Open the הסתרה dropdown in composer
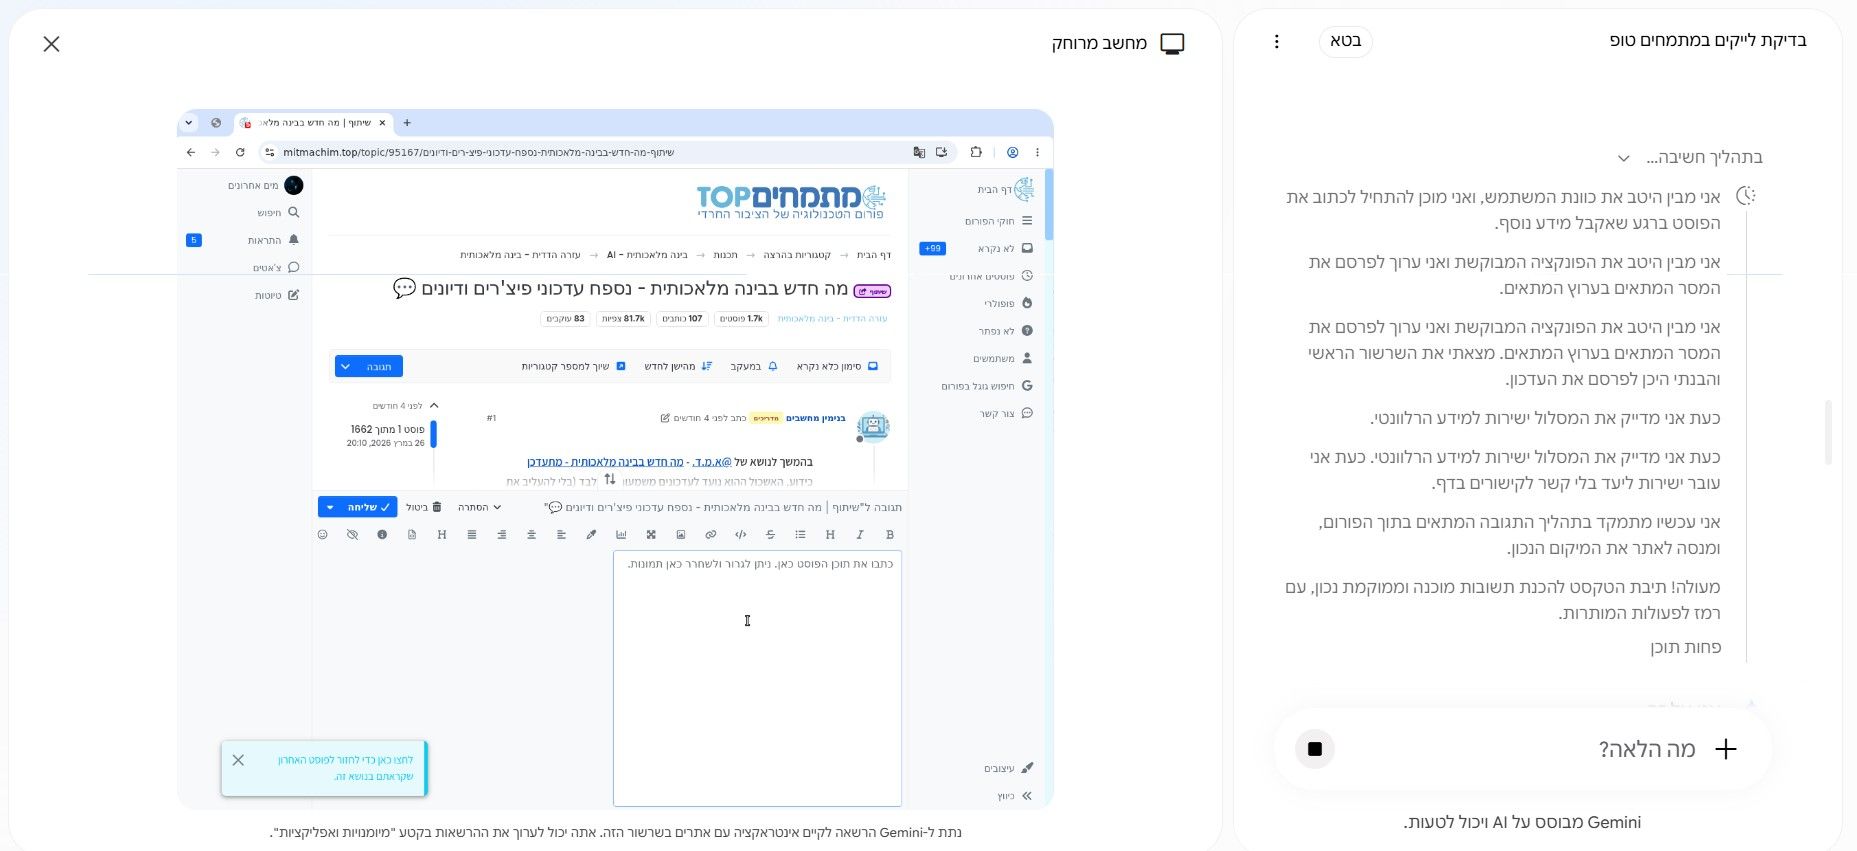This screenshot has width=1857, height=851. [x=479, y=507]
